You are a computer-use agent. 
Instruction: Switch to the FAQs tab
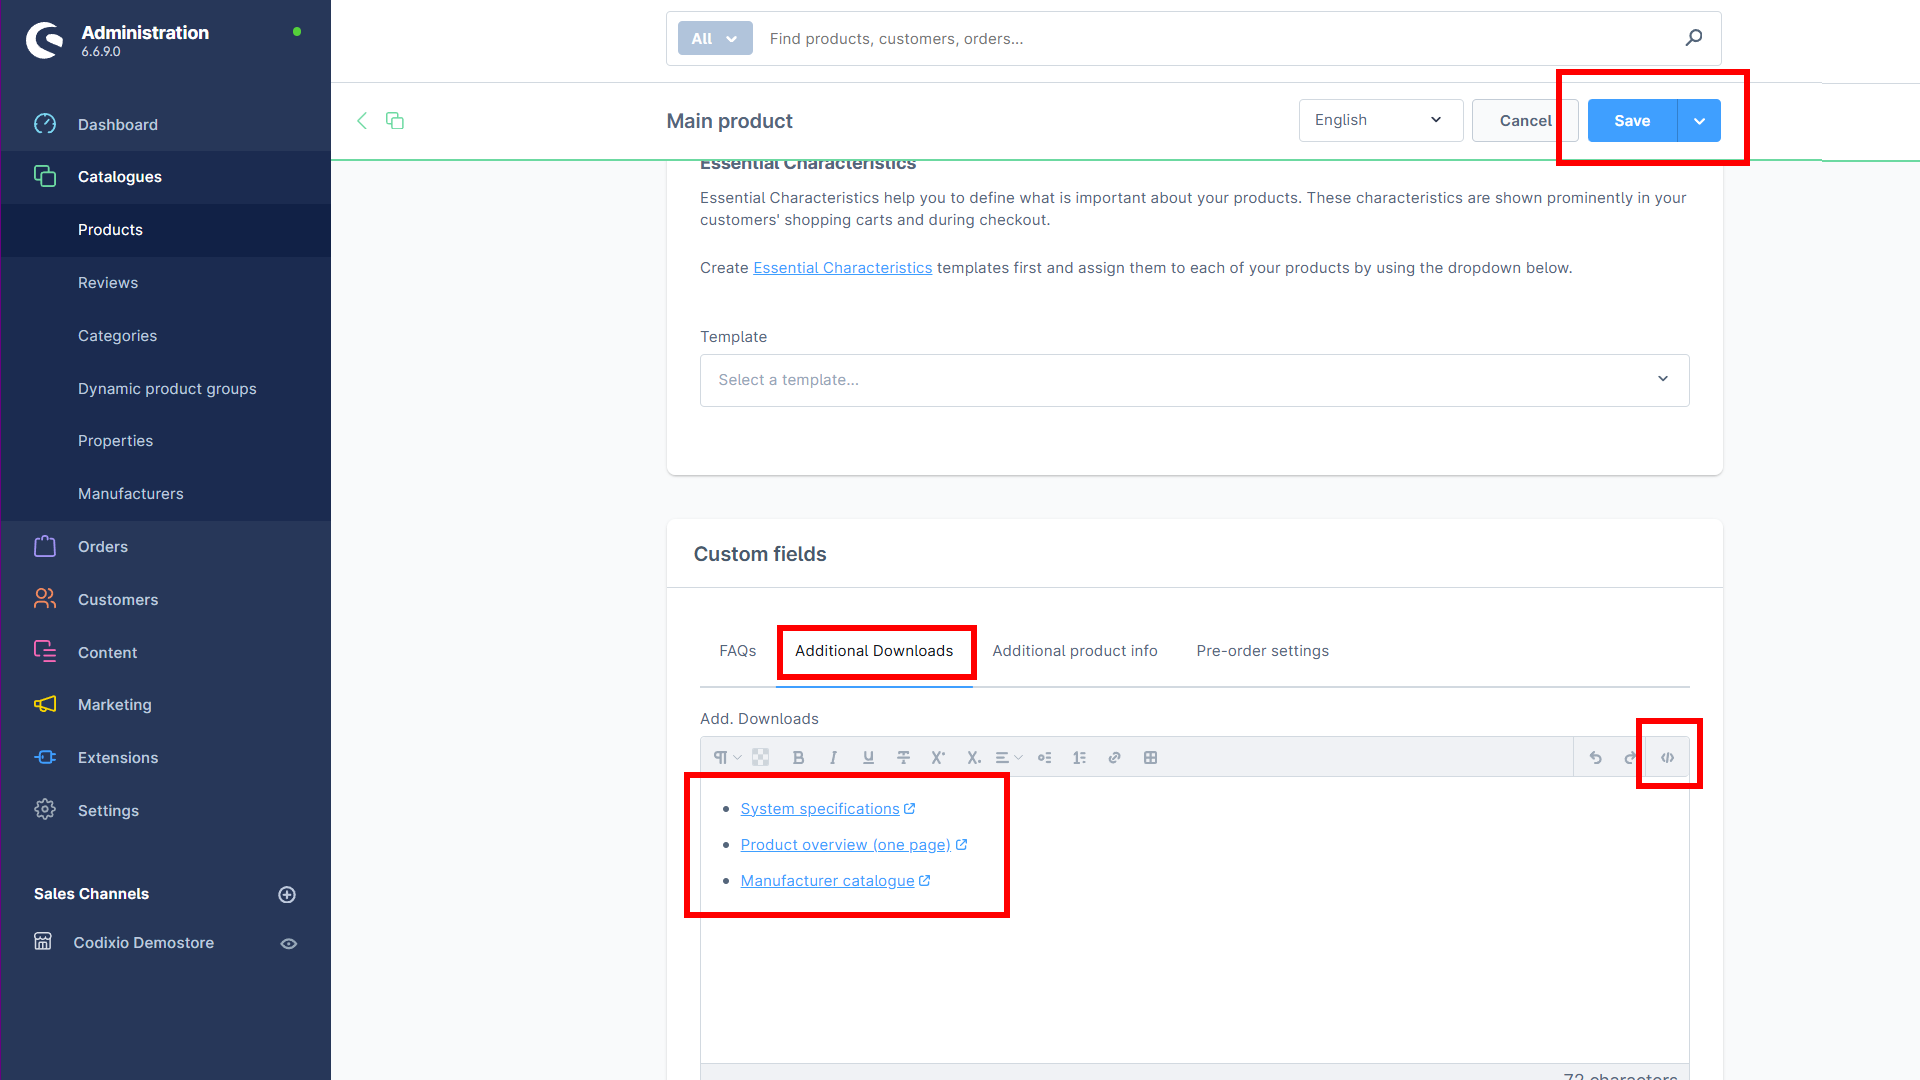[x=737, y=650]
